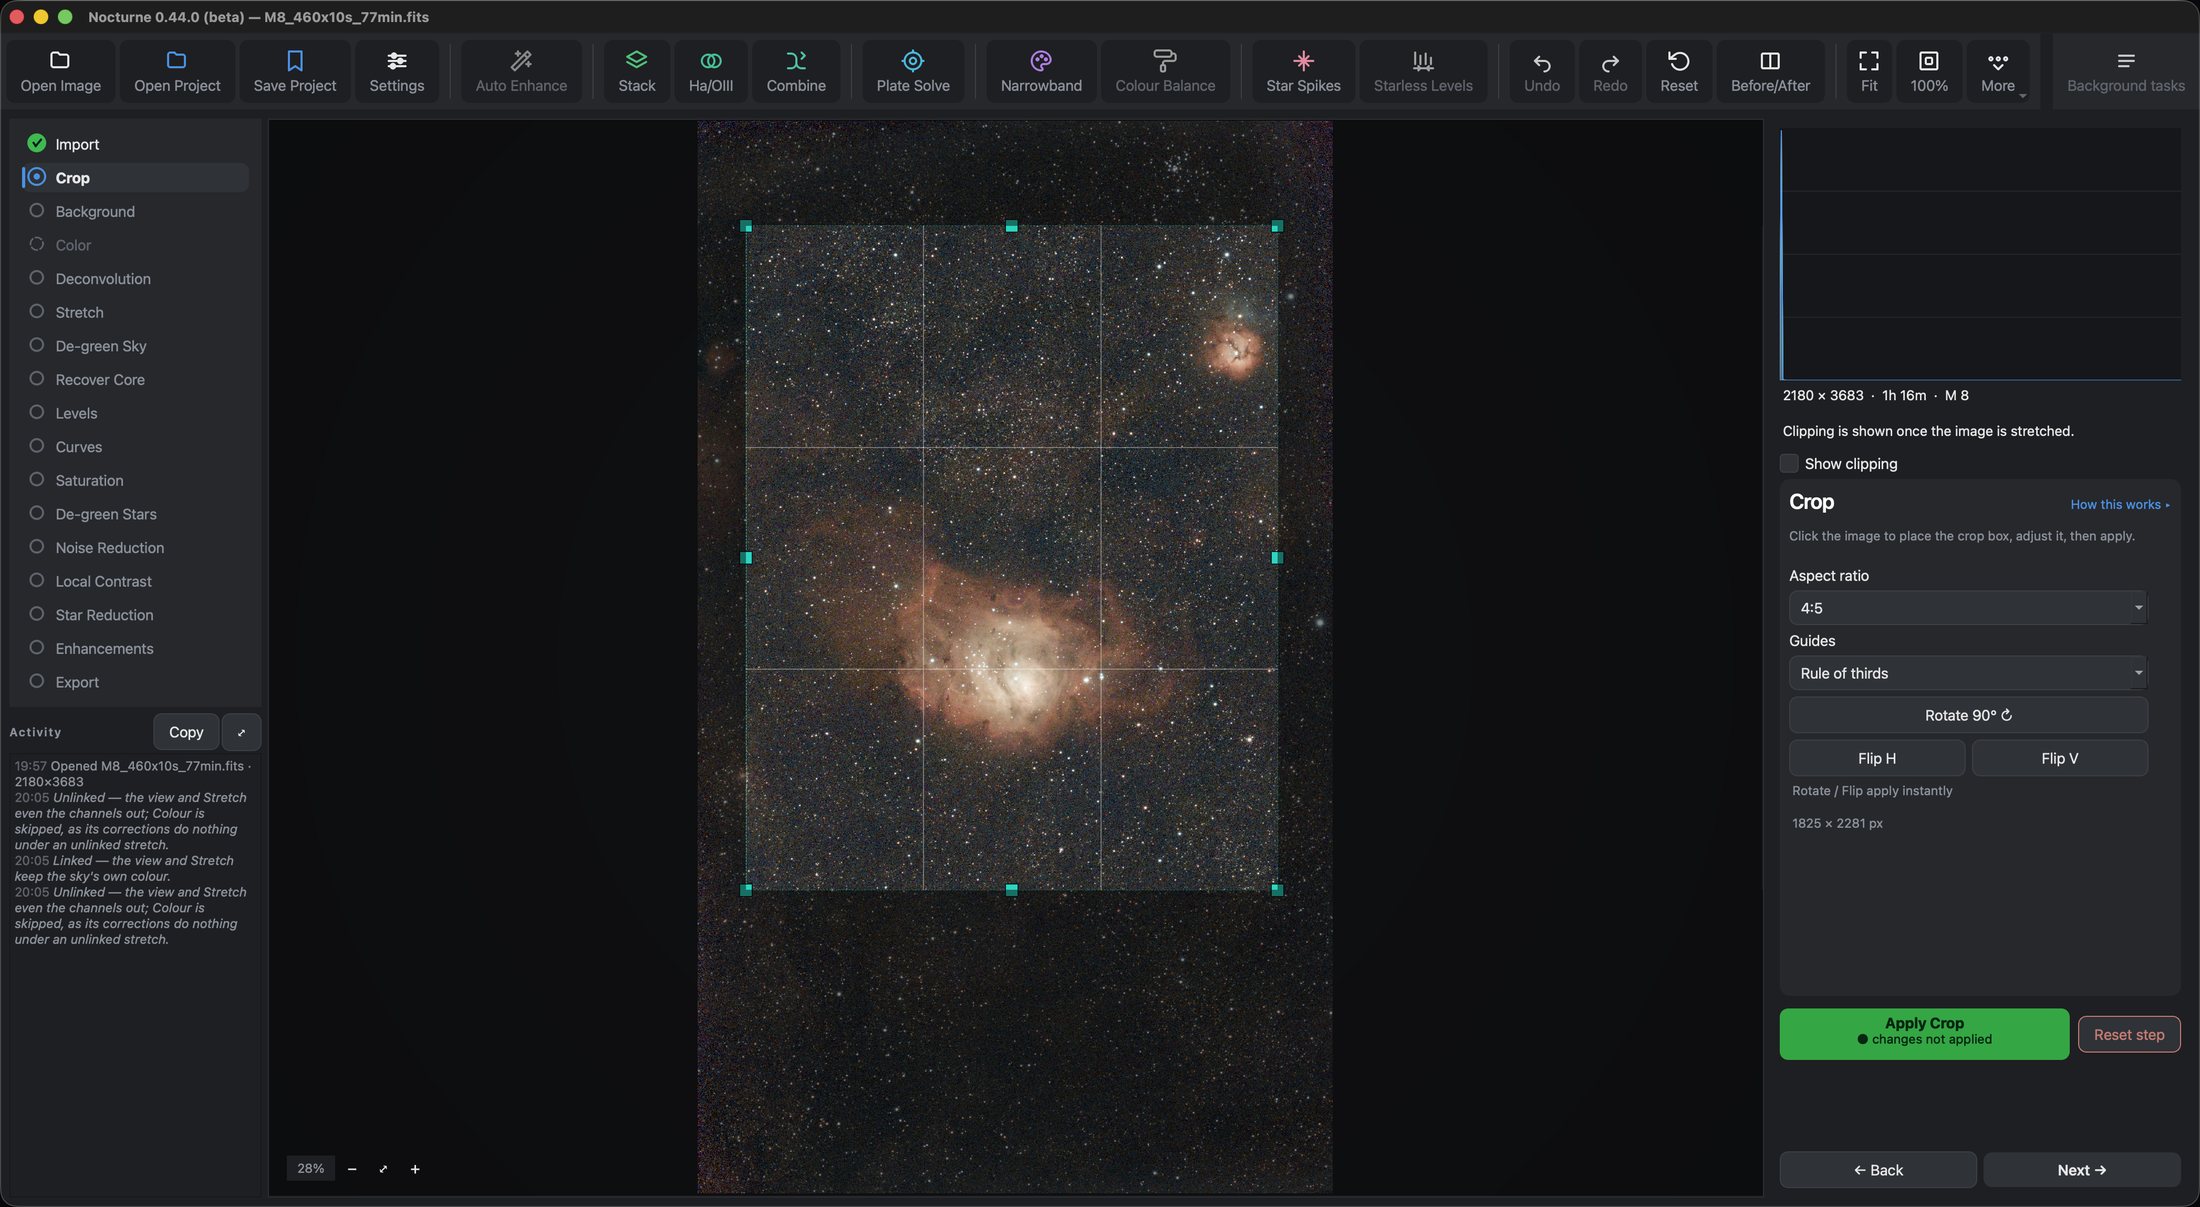Open Image from the toolbar
Viewport: 2200px width, 1207px height.
(x=60, y=72)
